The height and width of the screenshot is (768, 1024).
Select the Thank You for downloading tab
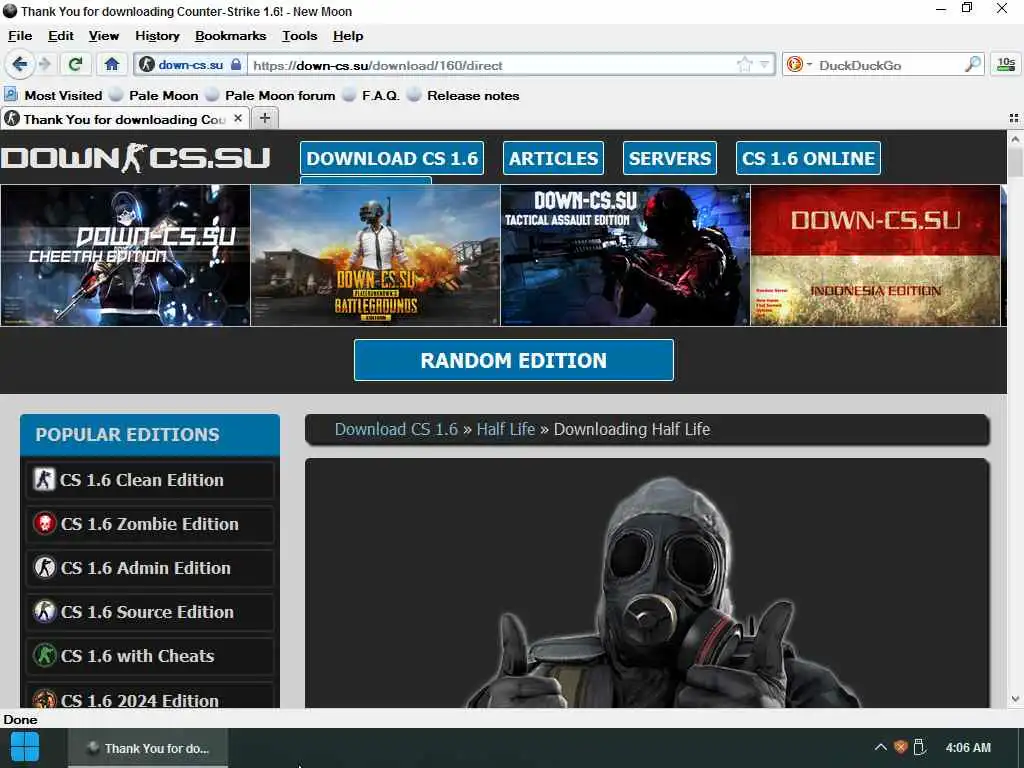(x=124, y=118)
